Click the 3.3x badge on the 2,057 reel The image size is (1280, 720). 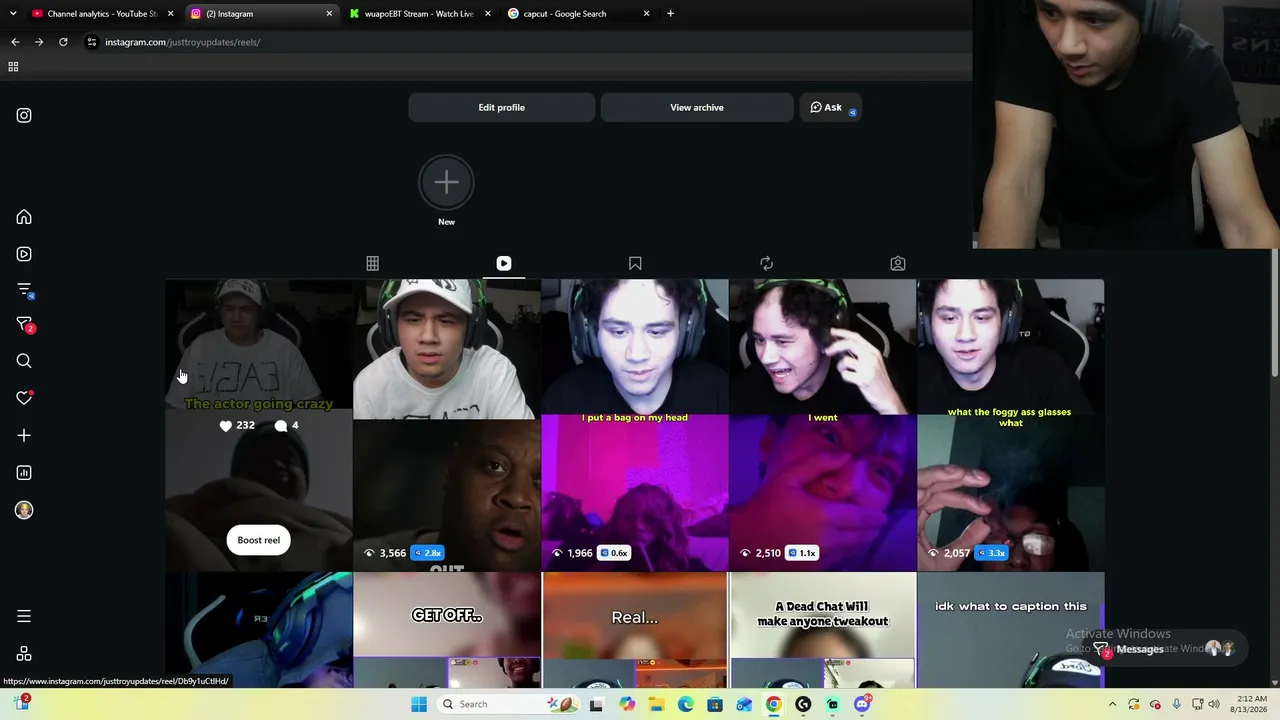(992, 553)
